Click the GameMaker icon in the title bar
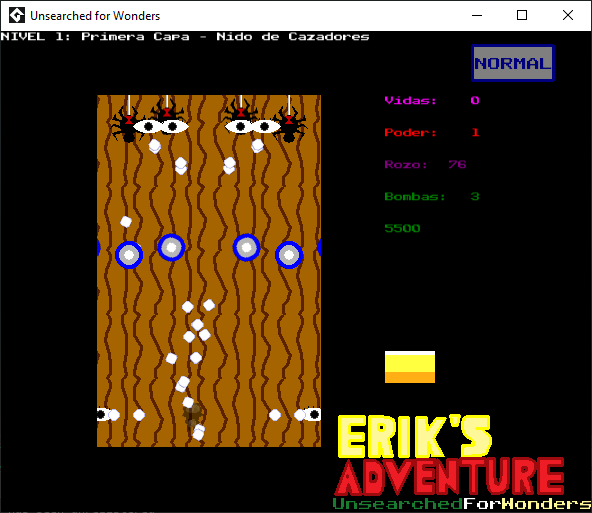 [x=17, y=15]
